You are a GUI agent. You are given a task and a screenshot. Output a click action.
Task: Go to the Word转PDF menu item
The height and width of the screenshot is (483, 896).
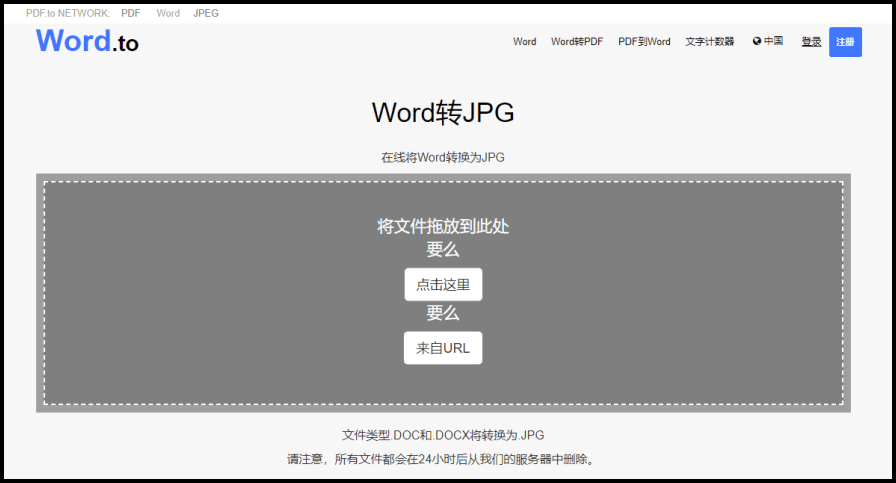point(577,42)
